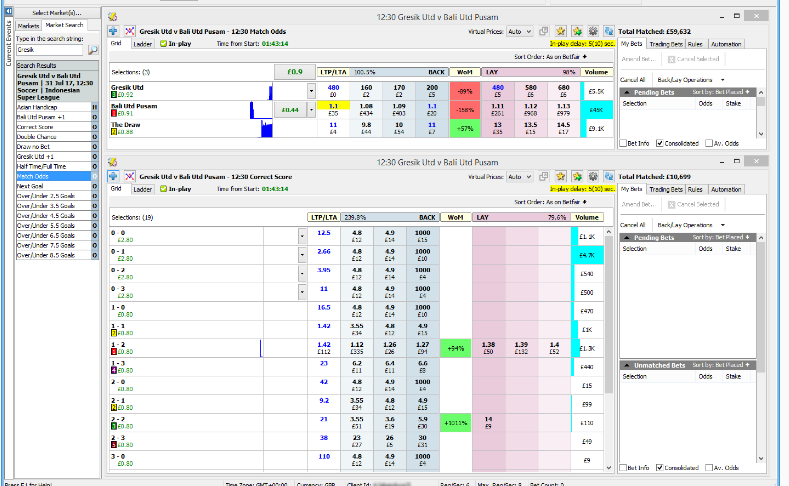Click the cyan volume cell for Bali Utd Pusam
The height and width of the screenshot is (486, 789).
596,110
